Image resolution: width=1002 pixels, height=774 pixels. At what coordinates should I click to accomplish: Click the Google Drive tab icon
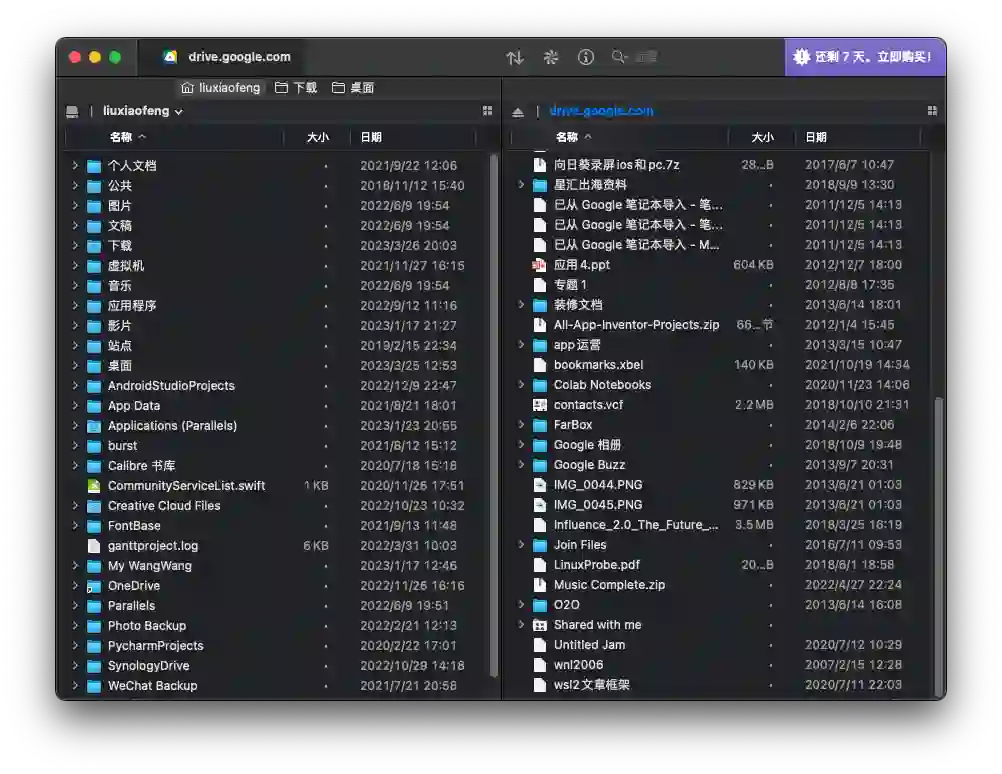(x=170, y=57)
